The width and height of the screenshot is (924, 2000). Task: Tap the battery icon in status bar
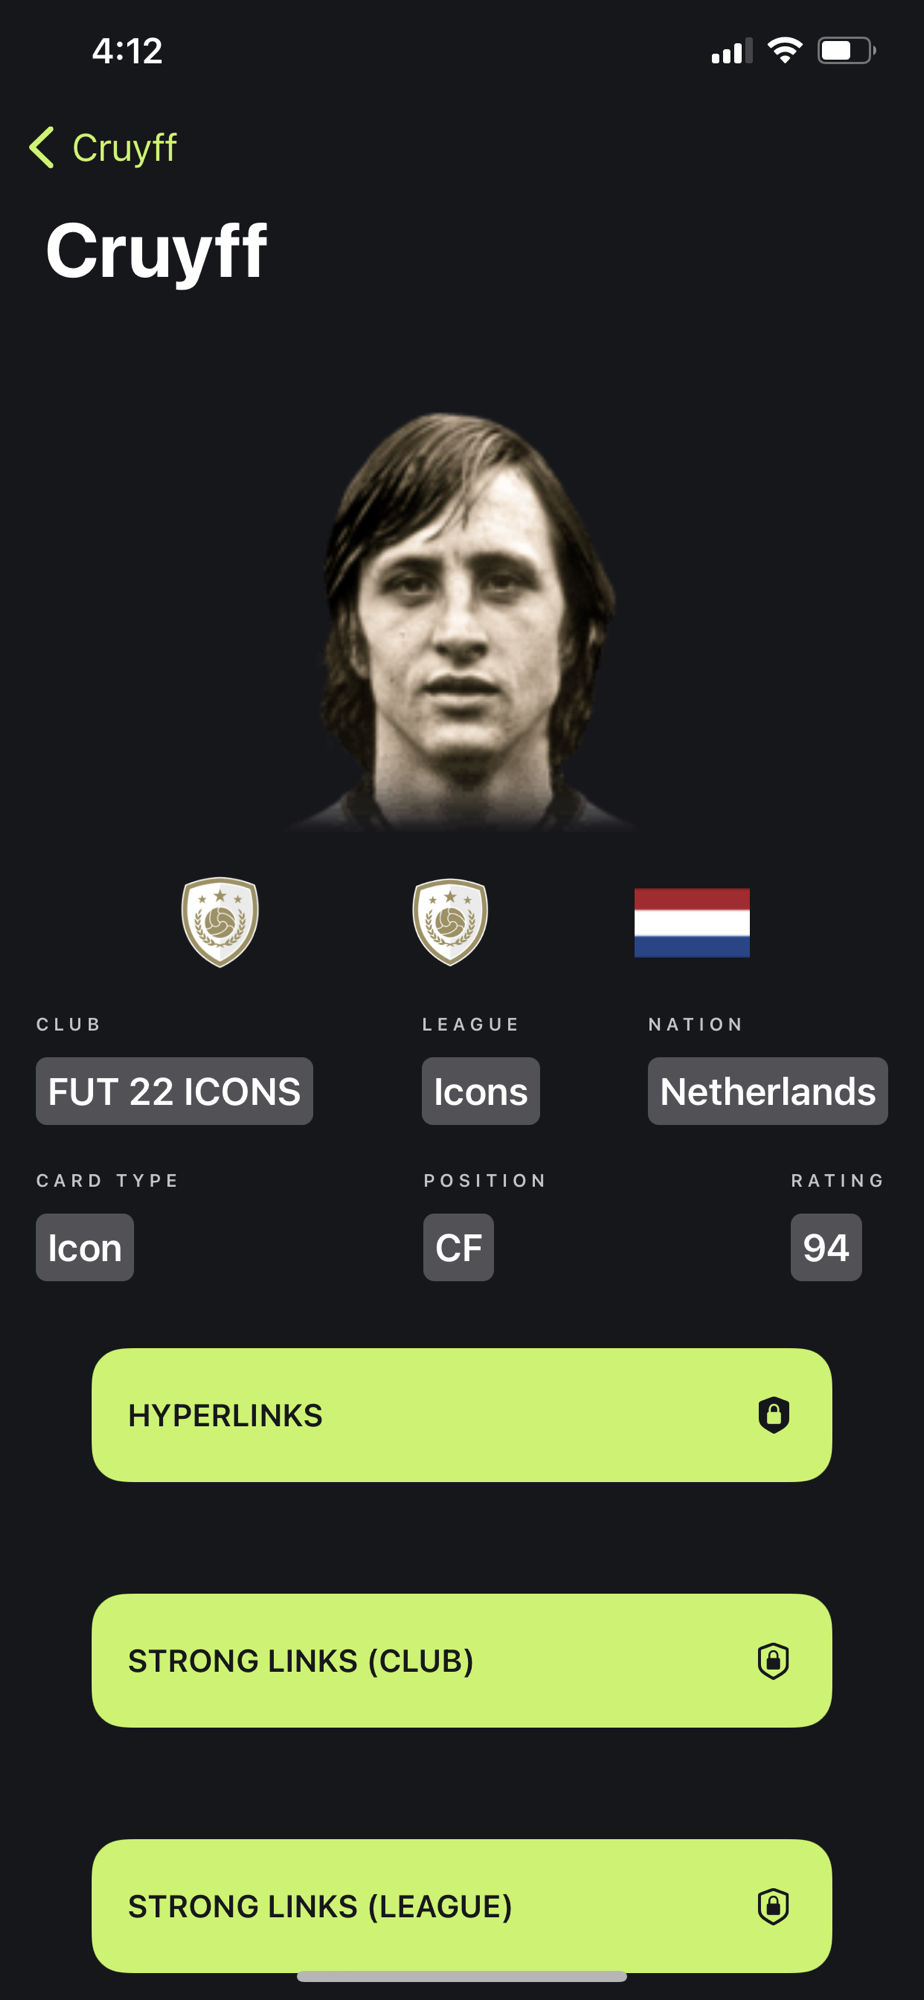[846, 51]
